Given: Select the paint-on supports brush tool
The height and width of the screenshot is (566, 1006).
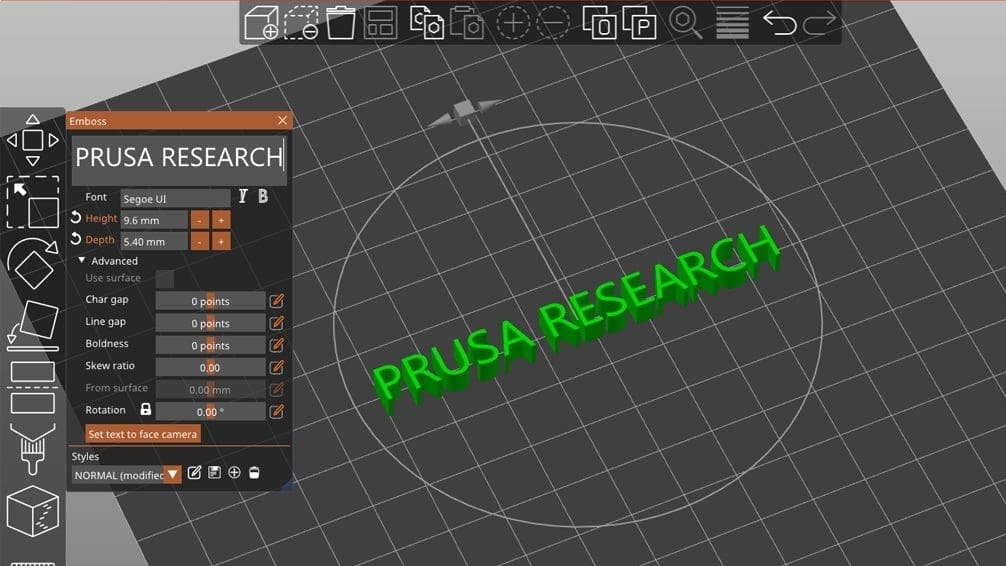Looking at the screenshot, I should [x=33, y=449].
